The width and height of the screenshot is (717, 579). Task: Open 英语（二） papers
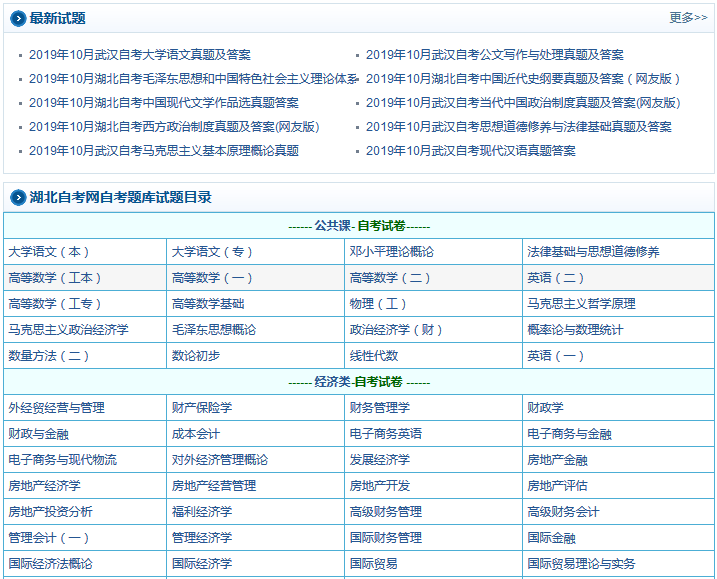556,278
